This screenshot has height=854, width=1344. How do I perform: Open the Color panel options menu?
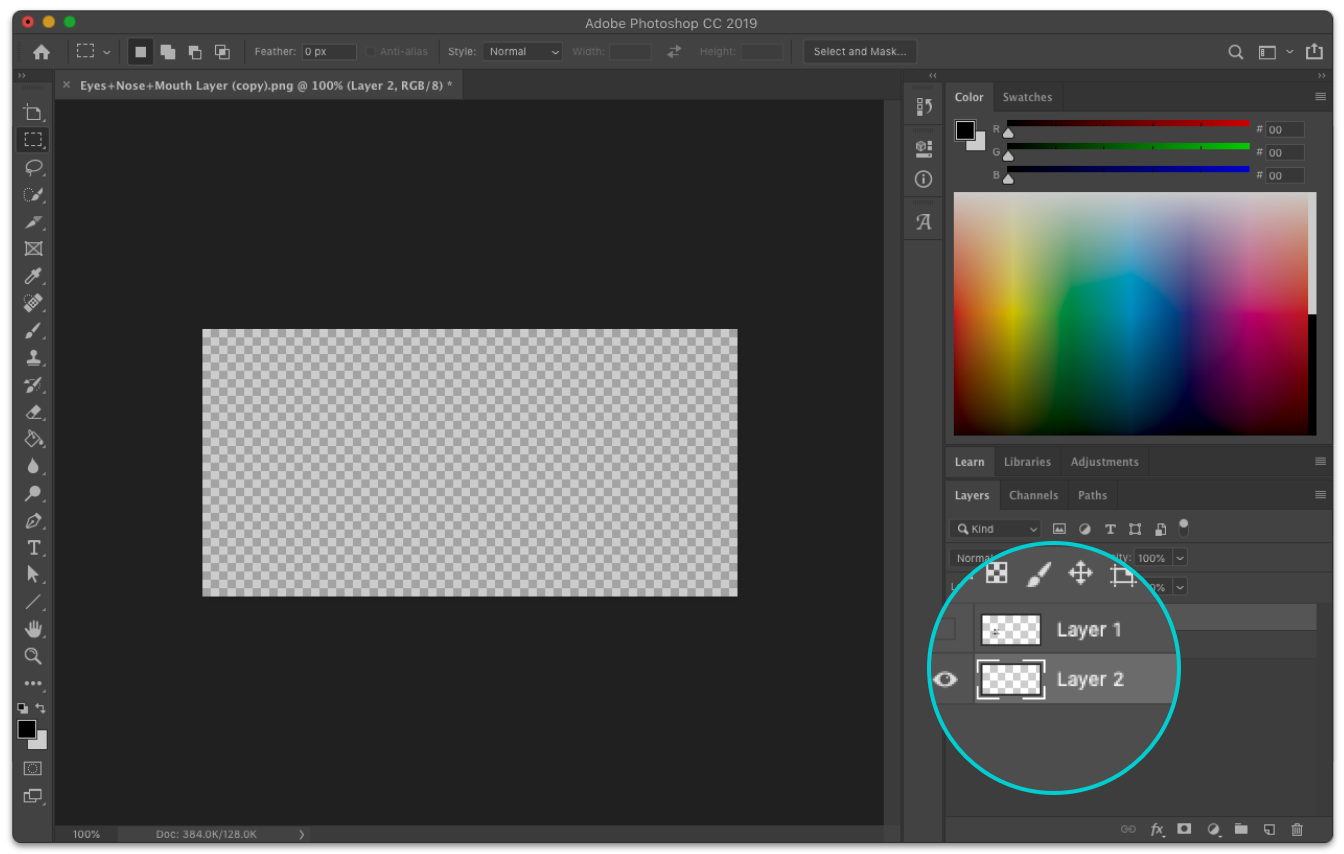pos(1320,97)
